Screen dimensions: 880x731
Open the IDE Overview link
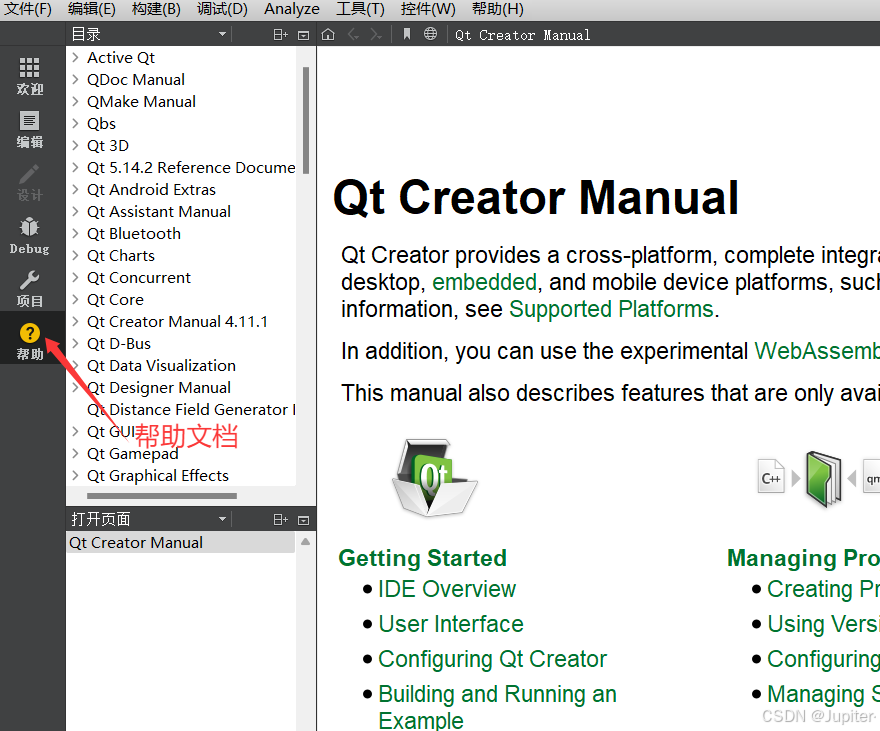[x=447, y=589]
